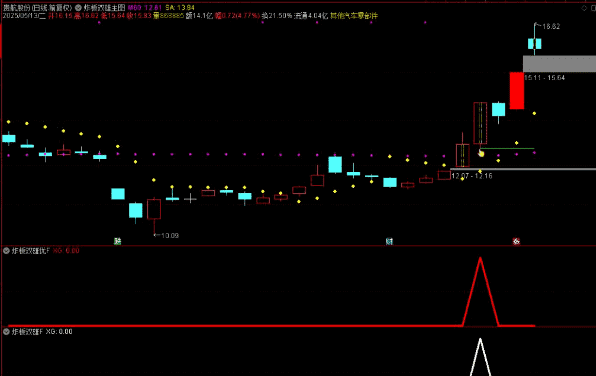Click the green event marker on the date axis
The width and height of the screenshot is (596, 376).
[117, 241]
